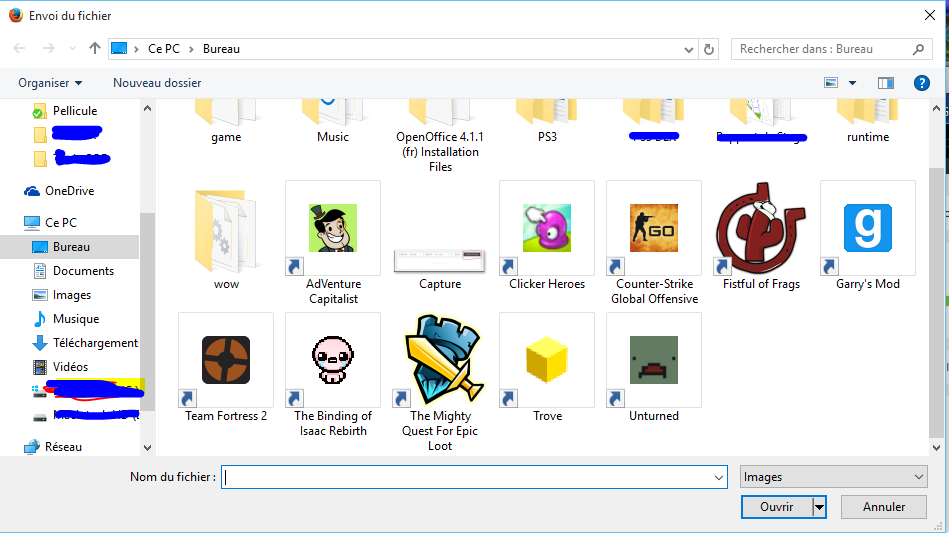Viewport: 949px width, 533px height.
Task: Click the search magnifier icon
Action: pos(918,49)
